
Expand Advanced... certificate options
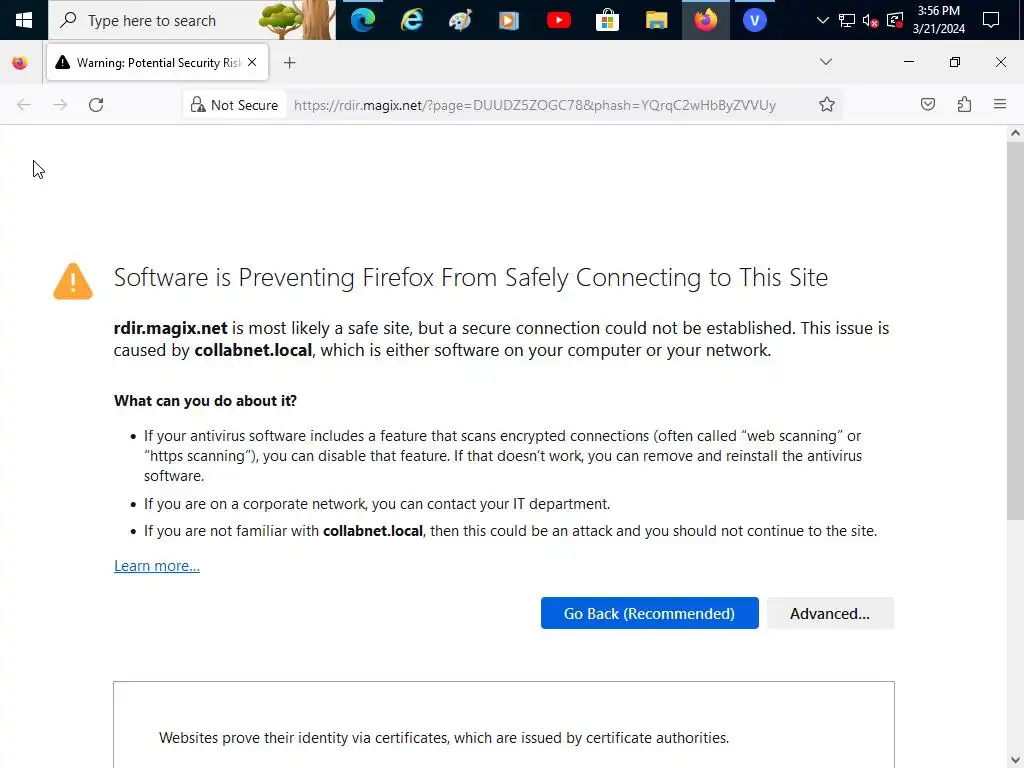(x=830, y=613)
